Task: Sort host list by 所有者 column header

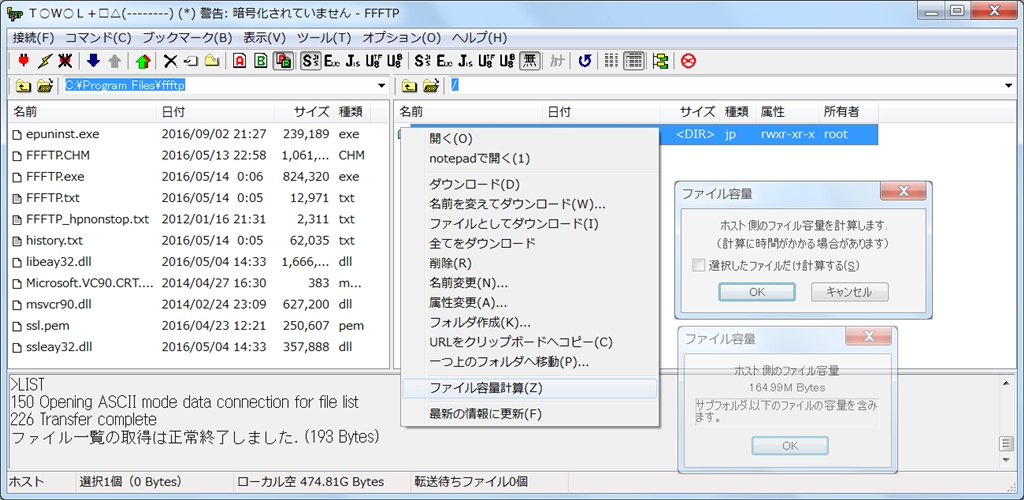Action: pos(848,112)
